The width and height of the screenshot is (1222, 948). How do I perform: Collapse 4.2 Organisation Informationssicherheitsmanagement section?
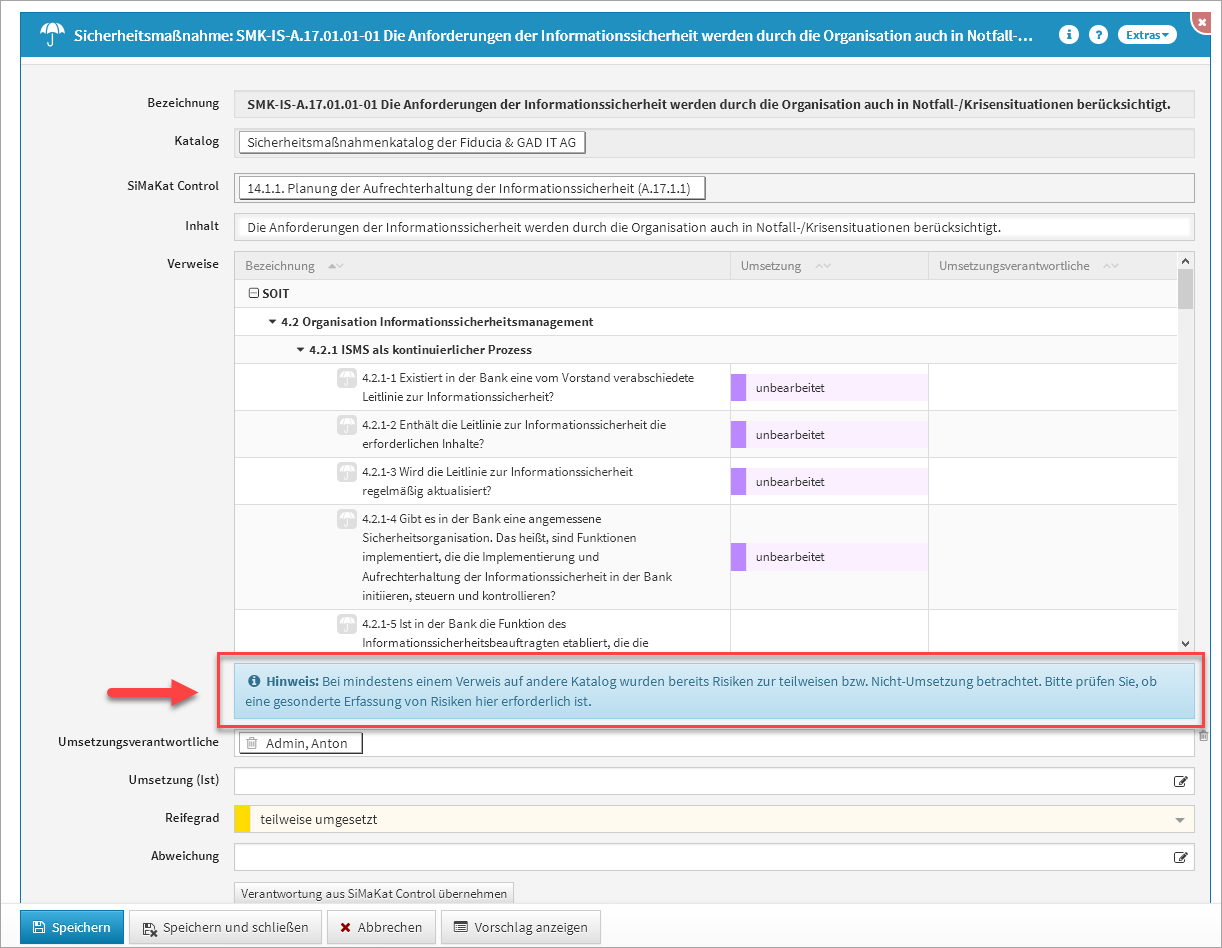pyautogui.click(x=272, y=322)
